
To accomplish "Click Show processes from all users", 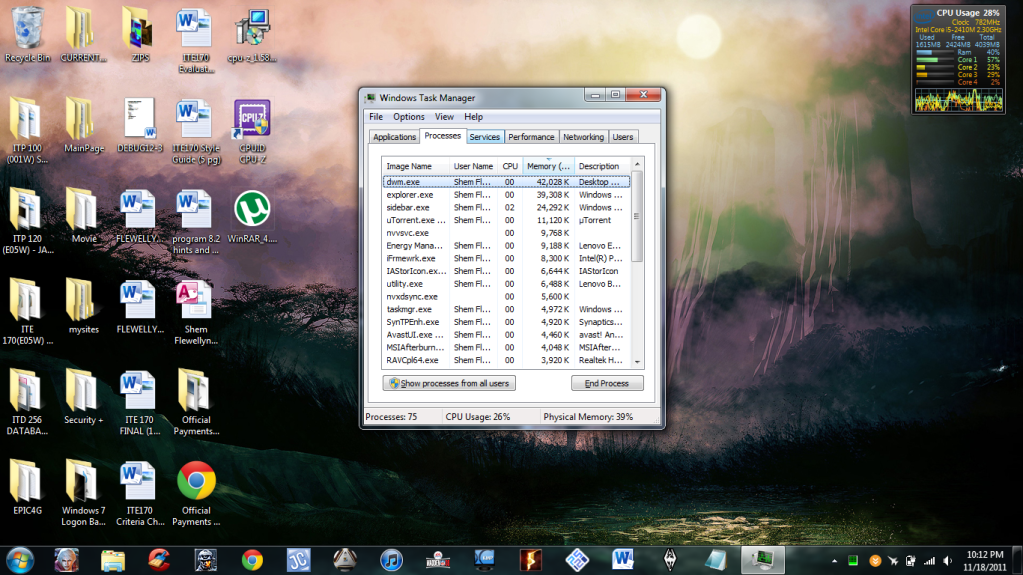I will (449, 383).
